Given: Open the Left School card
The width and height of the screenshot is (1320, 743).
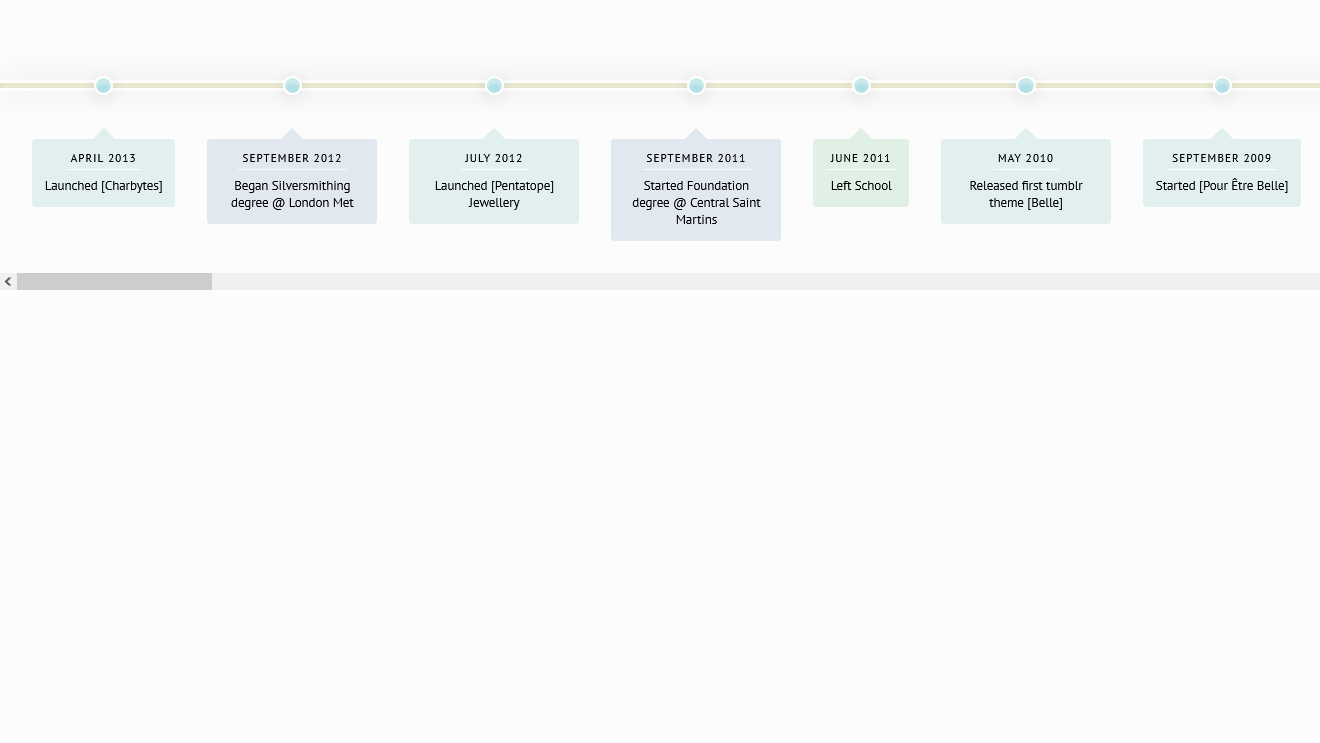Looking at the screenshot, I should pyautogui.click(x=861, y=173).
